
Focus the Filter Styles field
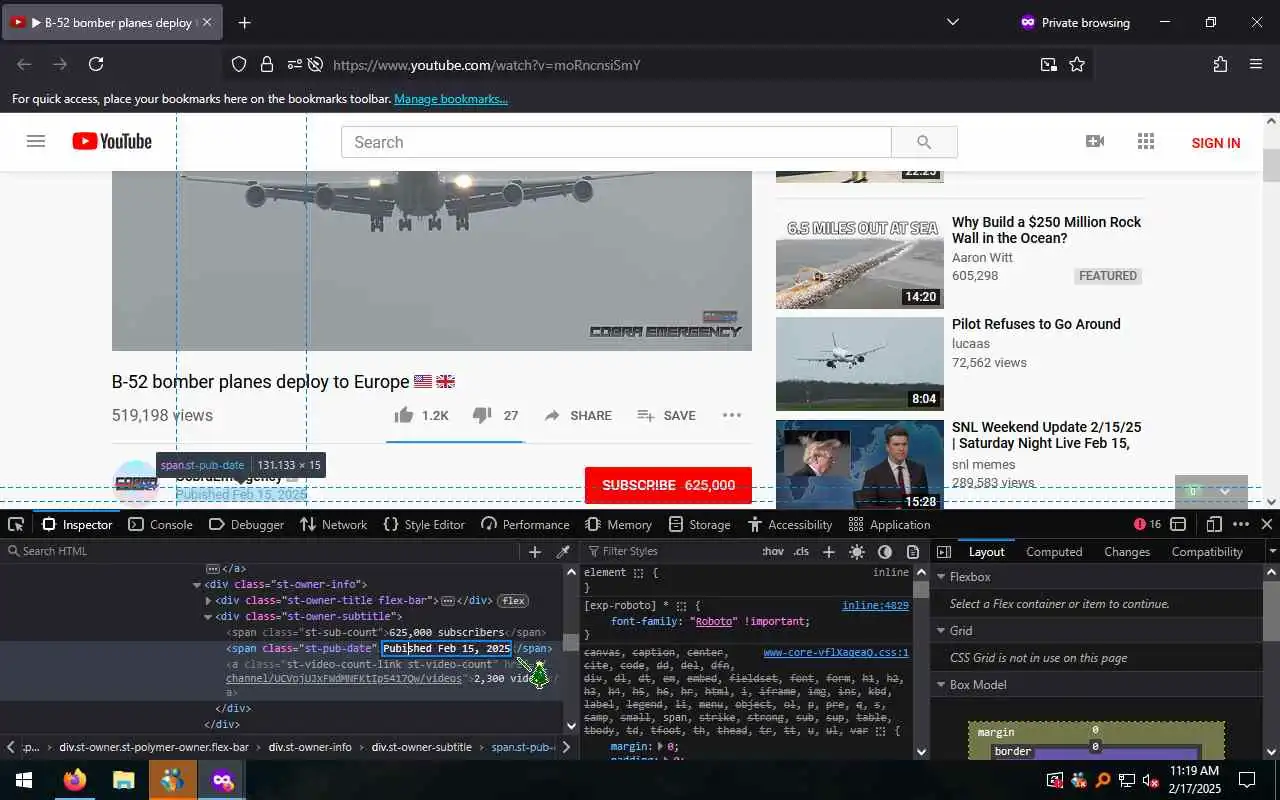pyautogui.click(x=671, y=551)
